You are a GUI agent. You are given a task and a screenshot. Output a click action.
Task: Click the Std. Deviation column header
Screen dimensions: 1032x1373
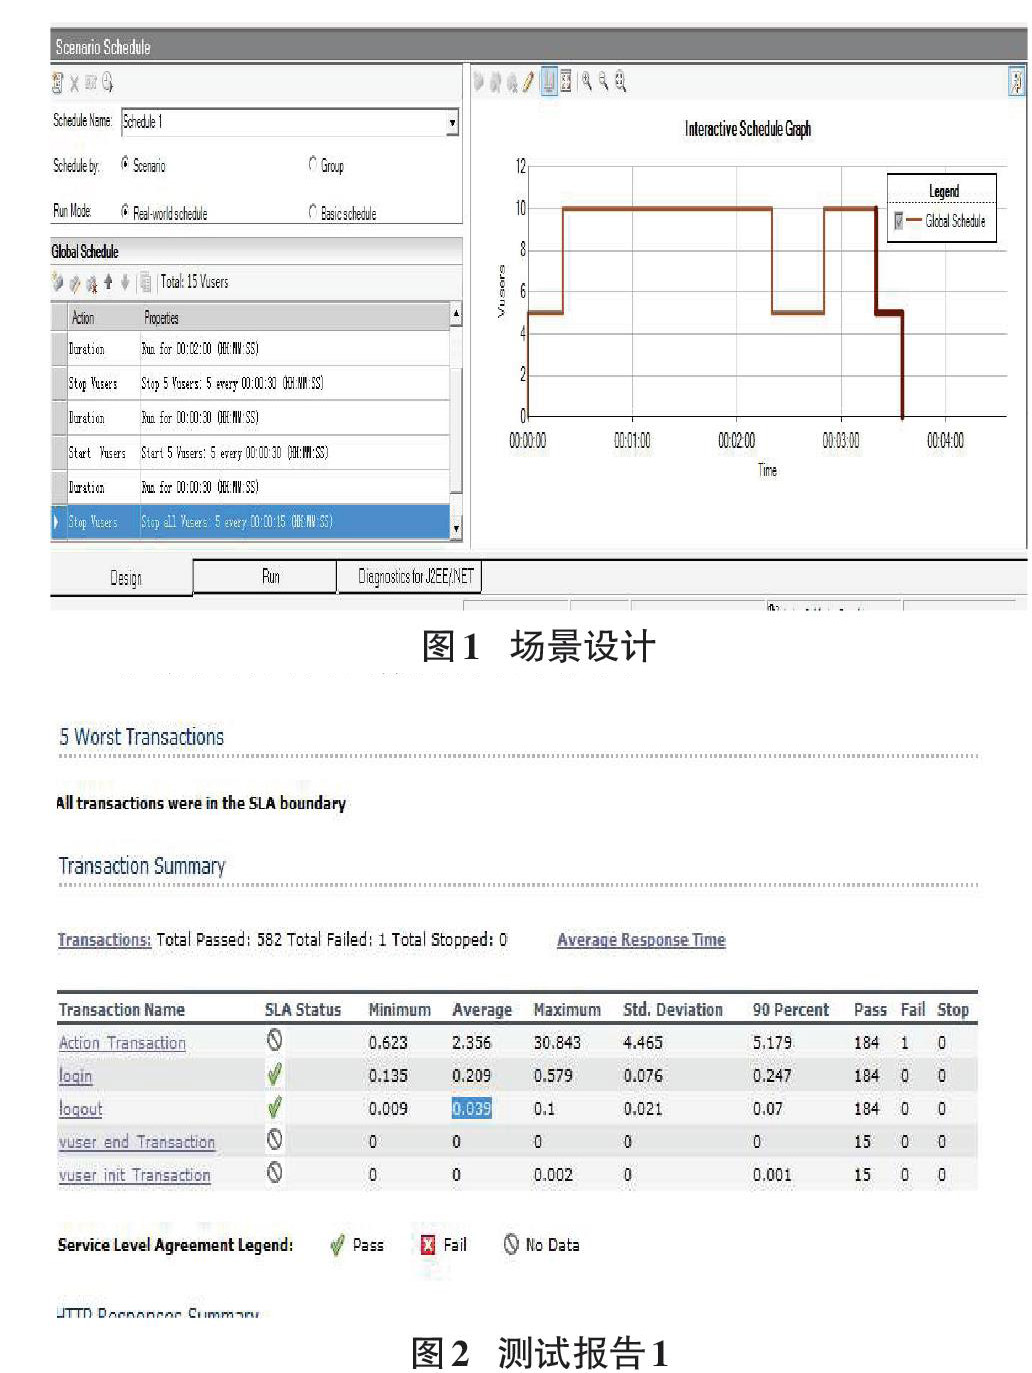673,1009
